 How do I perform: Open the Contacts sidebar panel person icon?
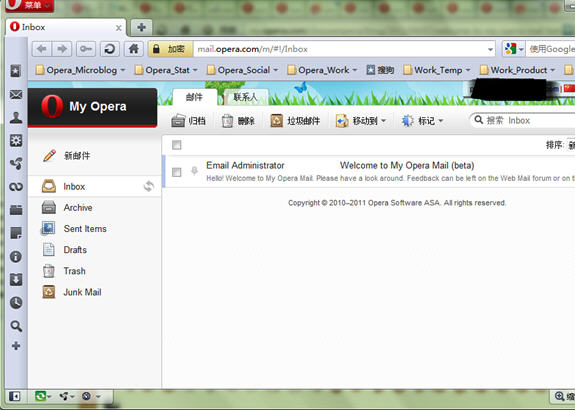click(x=16, y=117)
